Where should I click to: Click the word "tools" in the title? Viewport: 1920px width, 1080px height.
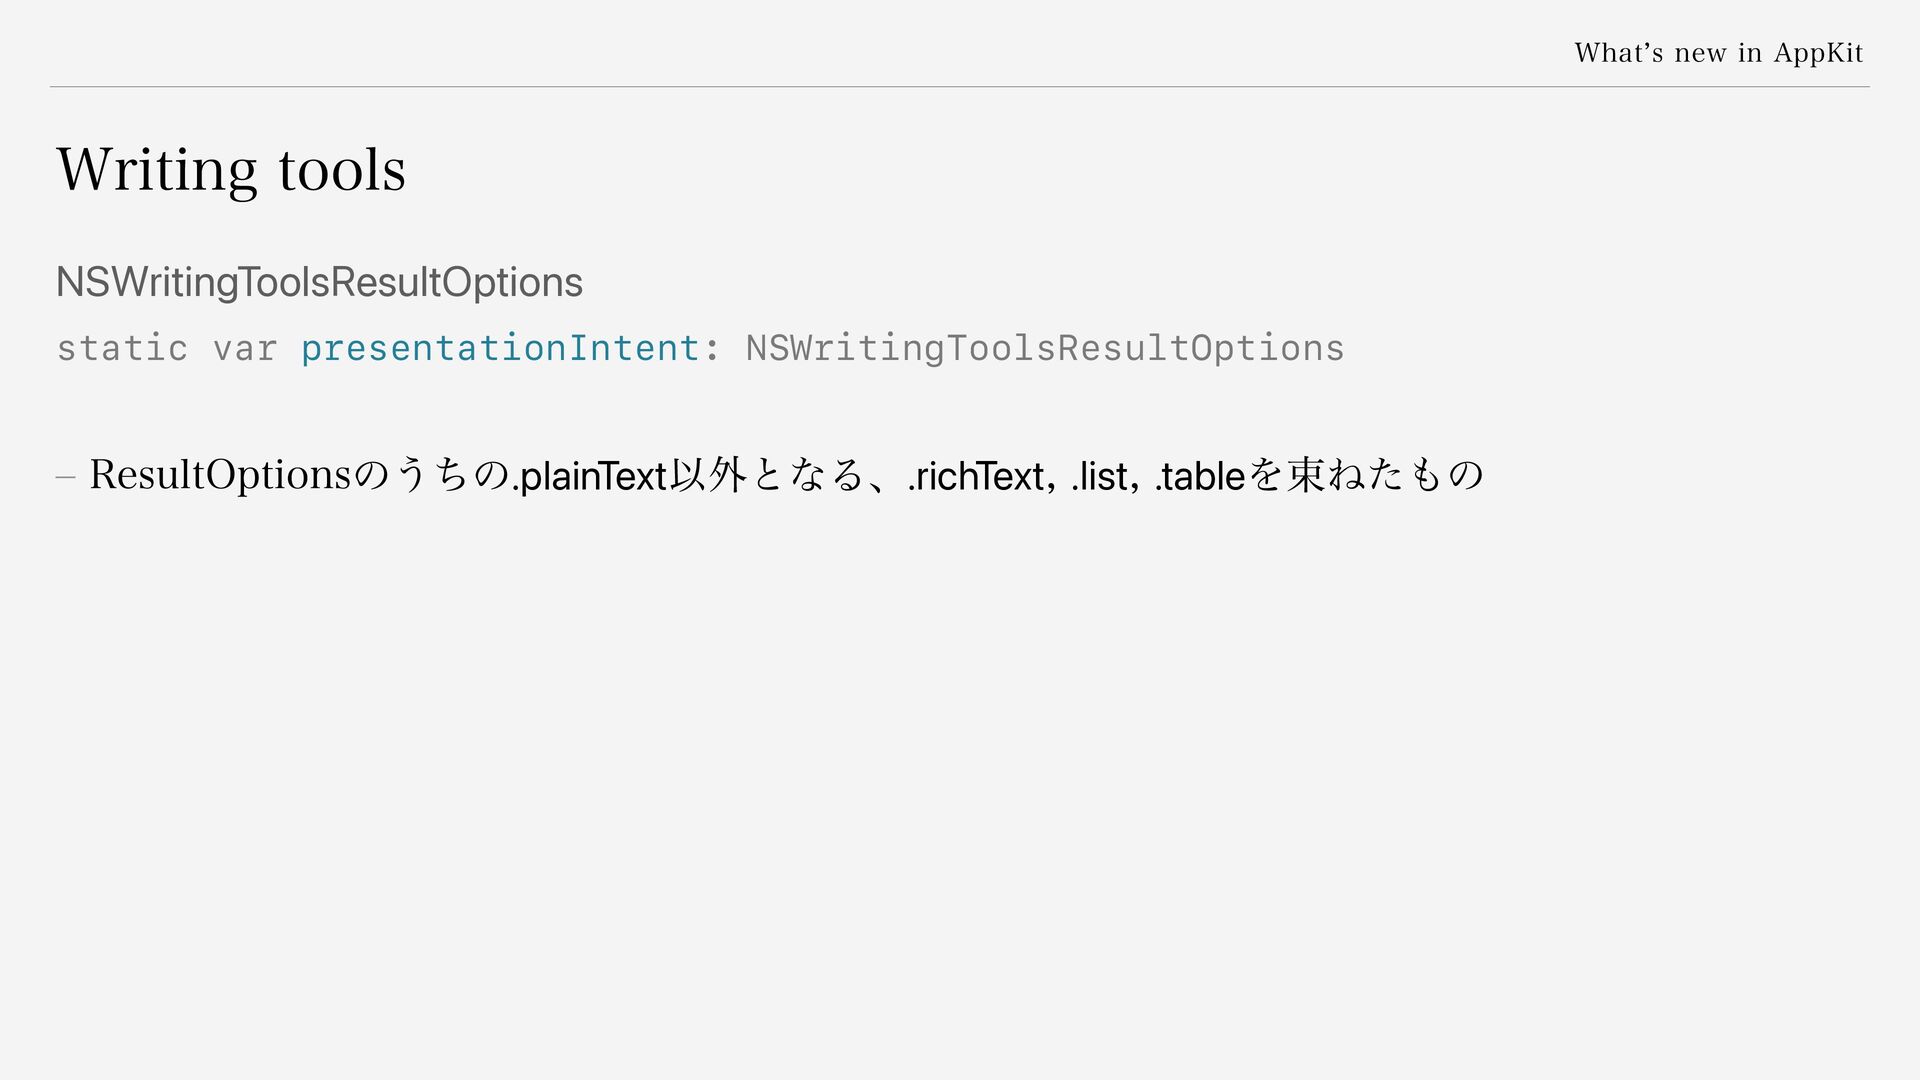(x=342, y=170)
